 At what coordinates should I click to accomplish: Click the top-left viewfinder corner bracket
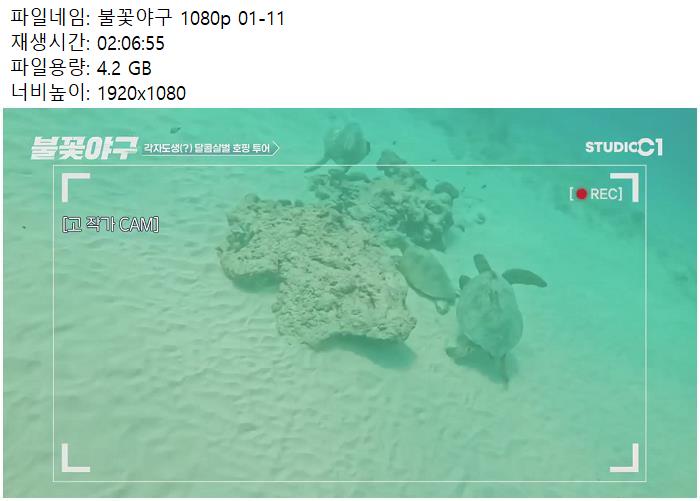click(x=75, y=187)
